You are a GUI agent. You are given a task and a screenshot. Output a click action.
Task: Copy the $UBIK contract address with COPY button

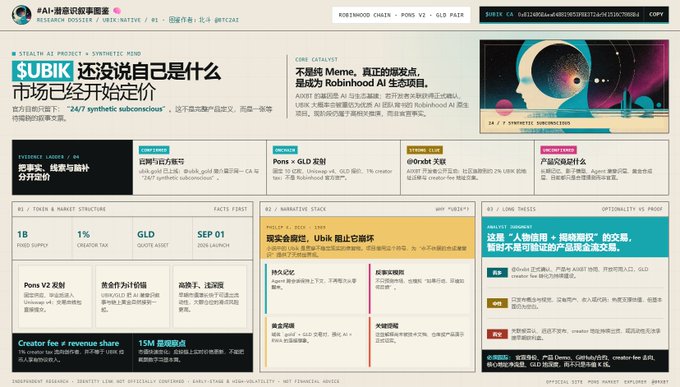click(x=656, y=14)
